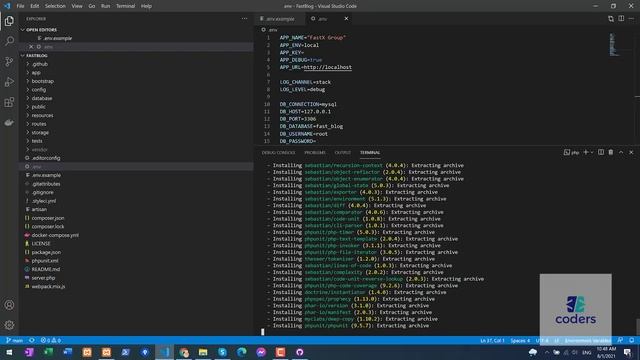The width and height of the screenshot is (640, 360).
Task: Open editor more actions ellipsis
Action: (631, 19)
